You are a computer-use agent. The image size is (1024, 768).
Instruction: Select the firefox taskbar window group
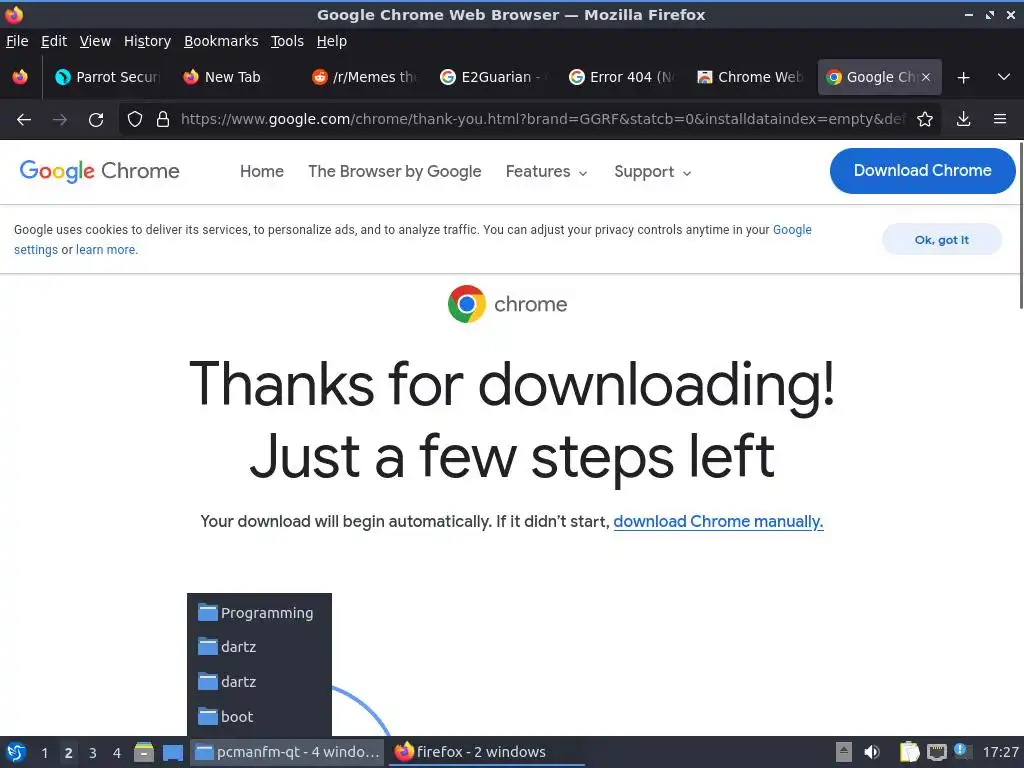pos(487,752)
